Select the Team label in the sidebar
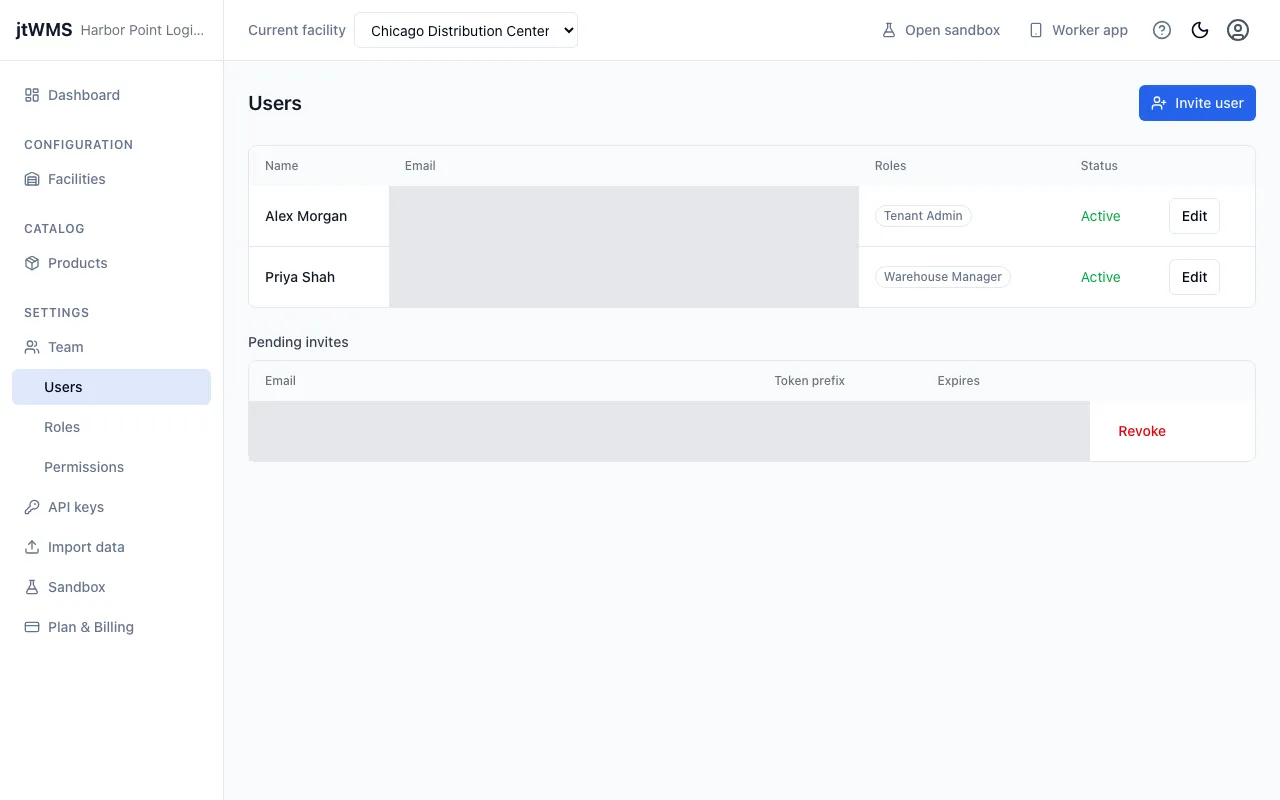1280x800 pixels. click(66, 347)
